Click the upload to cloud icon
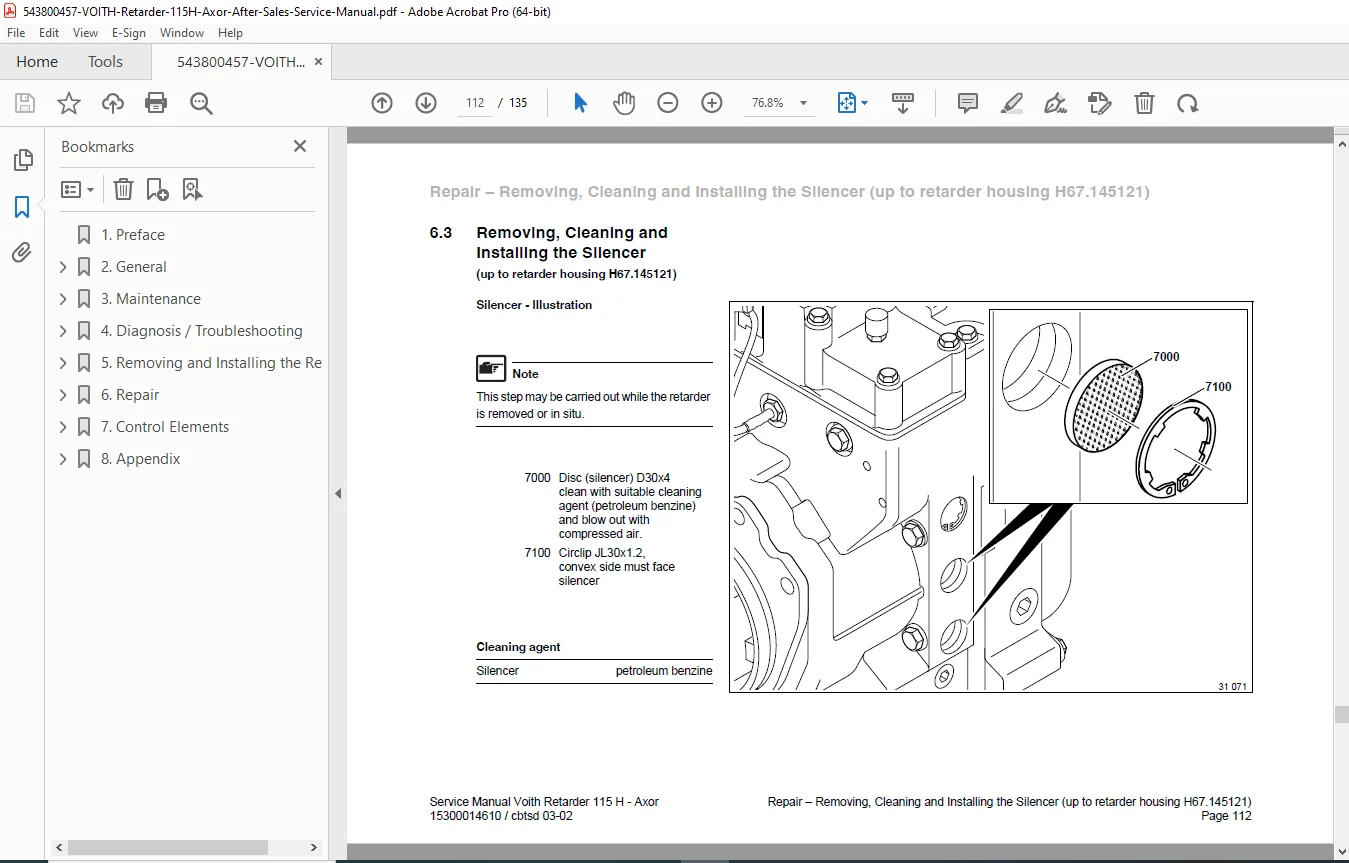 click(113, 103)
